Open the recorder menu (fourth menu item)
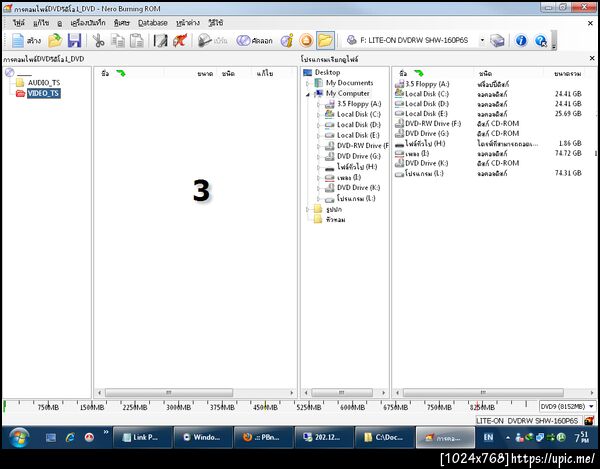Image resolution: width=600 pixels, height=469 pixels. tap(88, 23)
